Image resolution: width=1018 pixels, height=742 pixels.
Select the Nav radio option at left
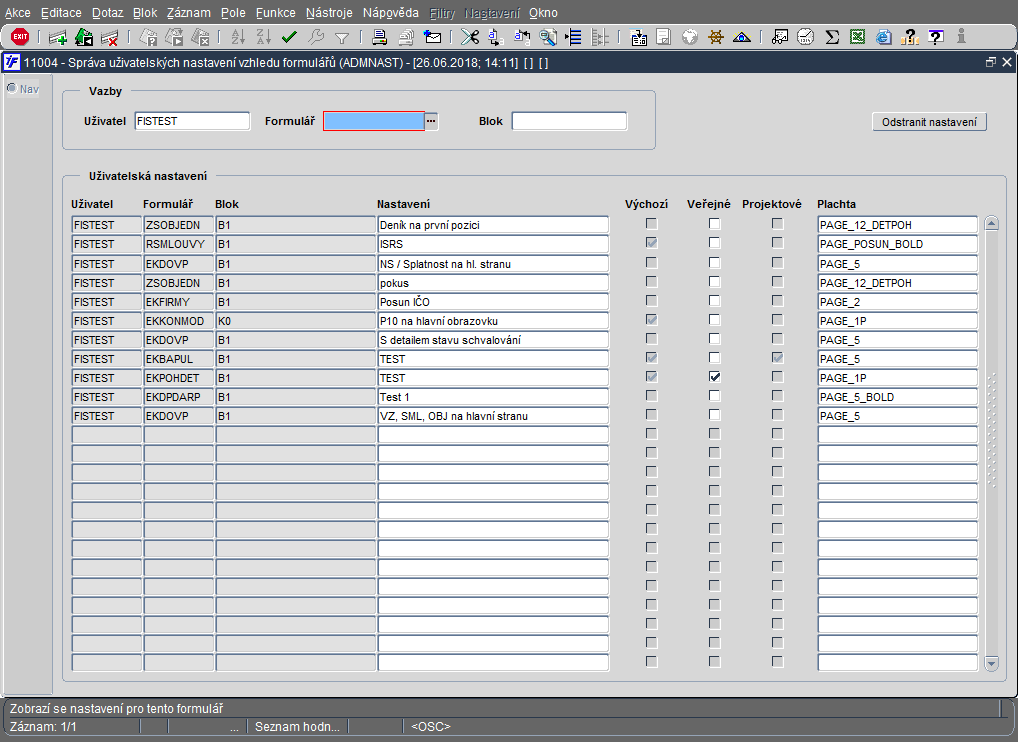(x=12, y=88)
